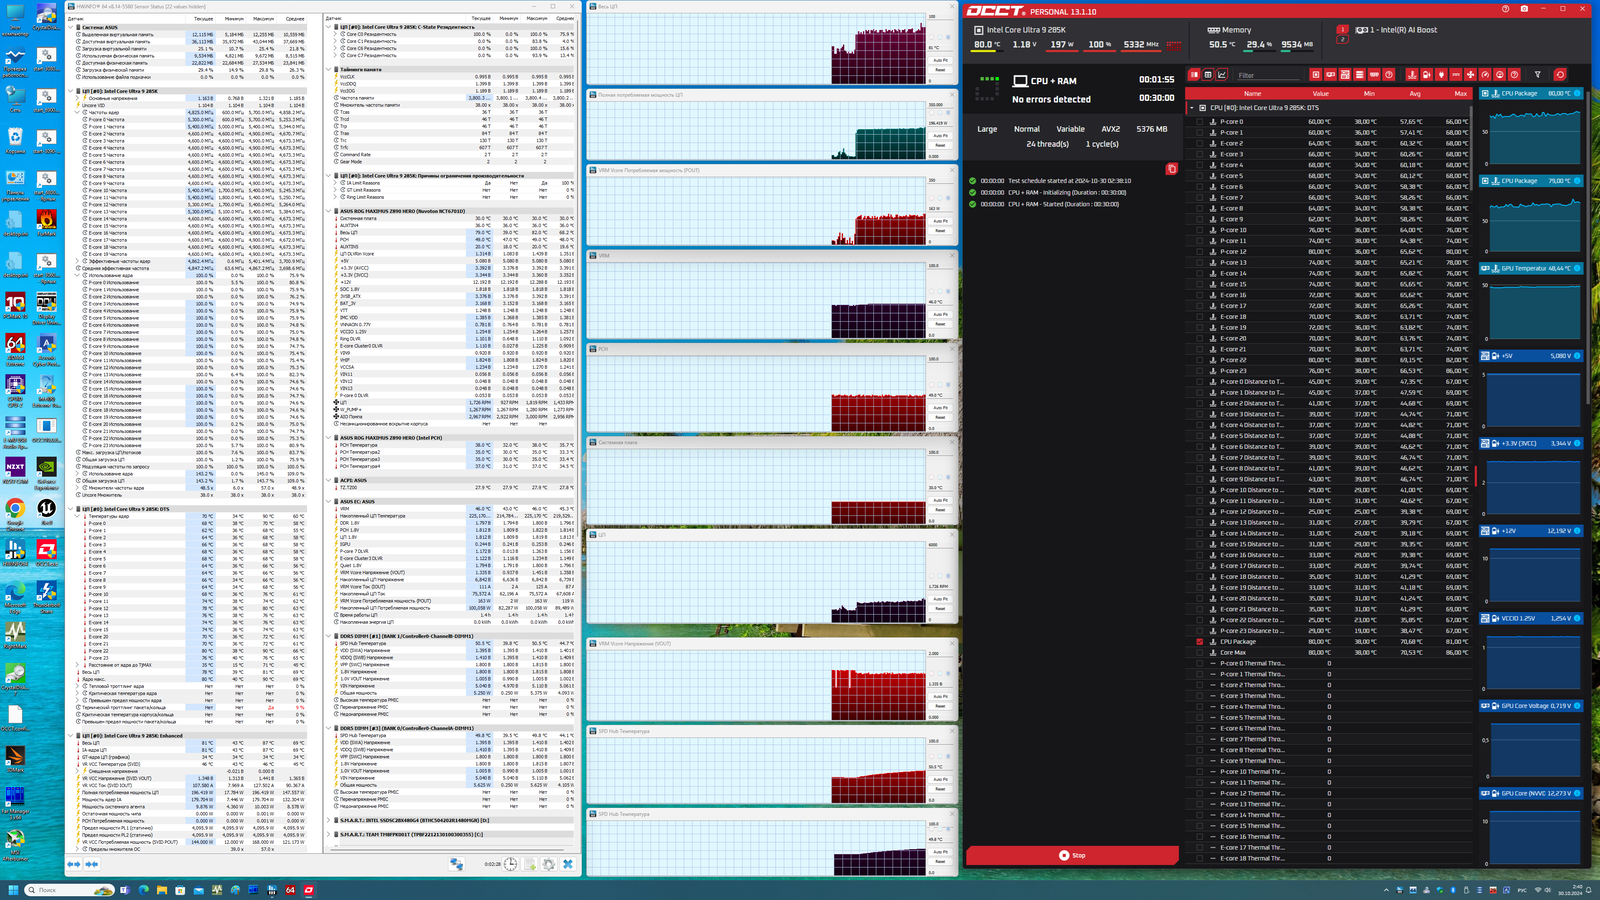Click OCCT help icon in title bar
The height and width of the screenshot is (900, 1600).
[x=1505, y=9]
